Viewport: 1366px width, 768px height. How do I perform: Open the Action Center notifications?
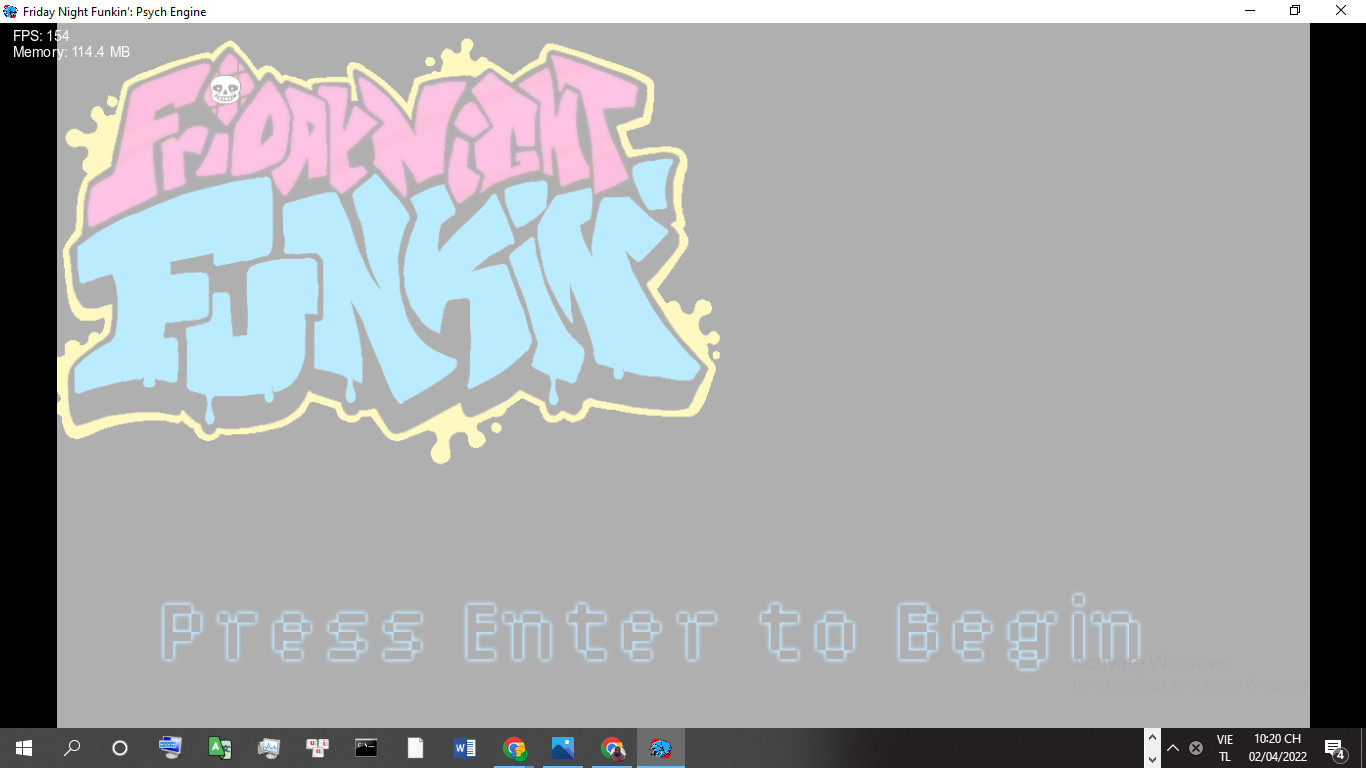1334,748
